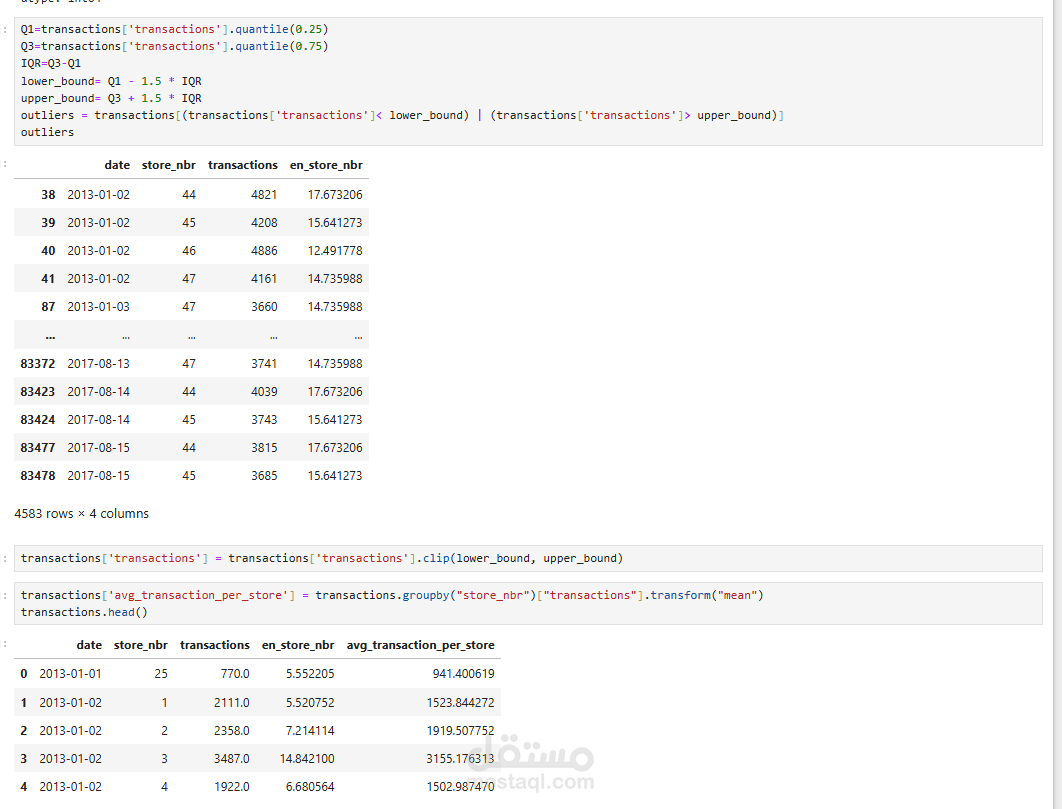This screenshot has height=809, width=1062.
Task: Click the avg_transaction_per_store groupby code cell
Action: point(528,604)
